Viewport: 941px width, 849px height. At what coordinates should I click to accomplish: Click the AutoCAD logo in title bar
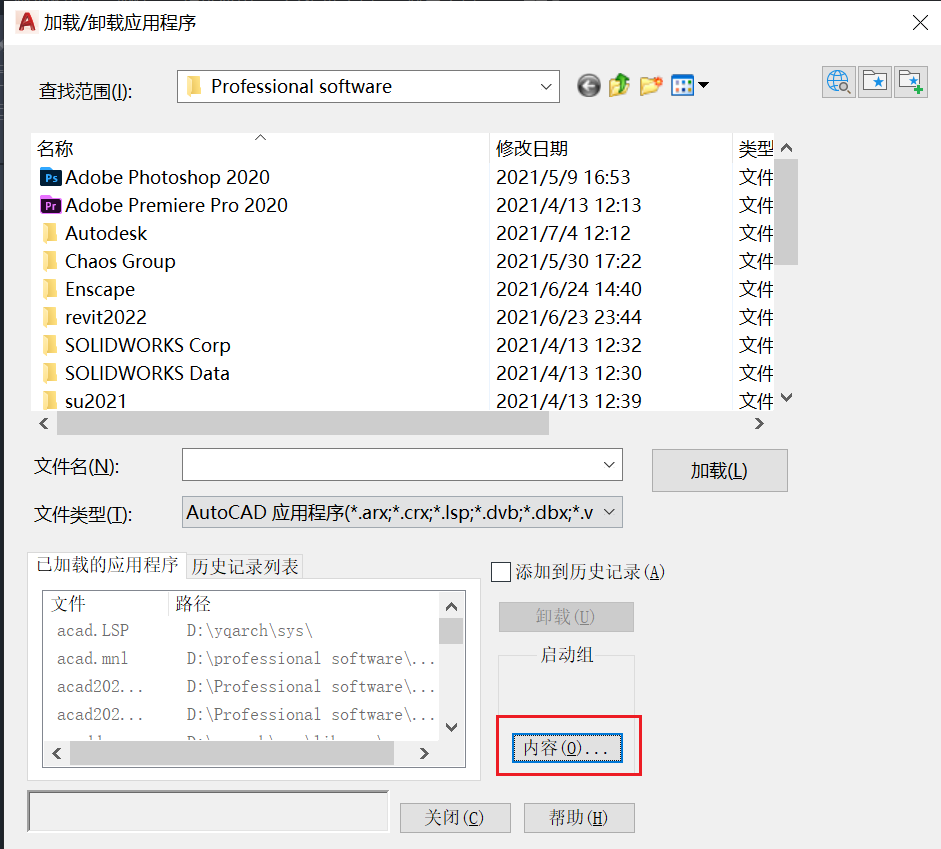(27, 22)
